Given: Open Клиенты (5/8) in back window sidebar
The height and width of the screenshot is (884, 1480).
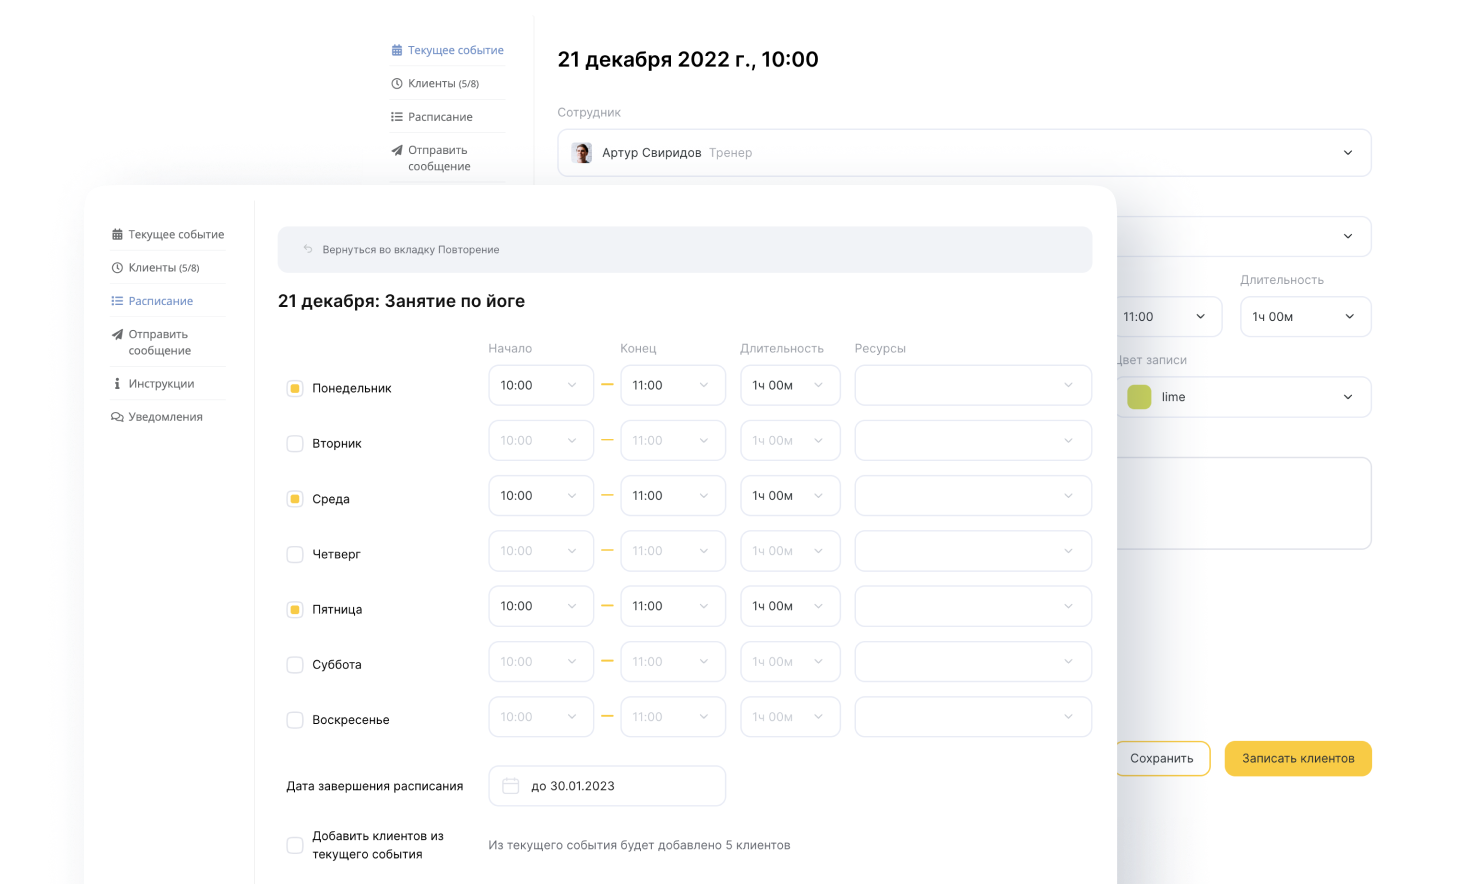Looking at the screenshot, I should [435, 84].
